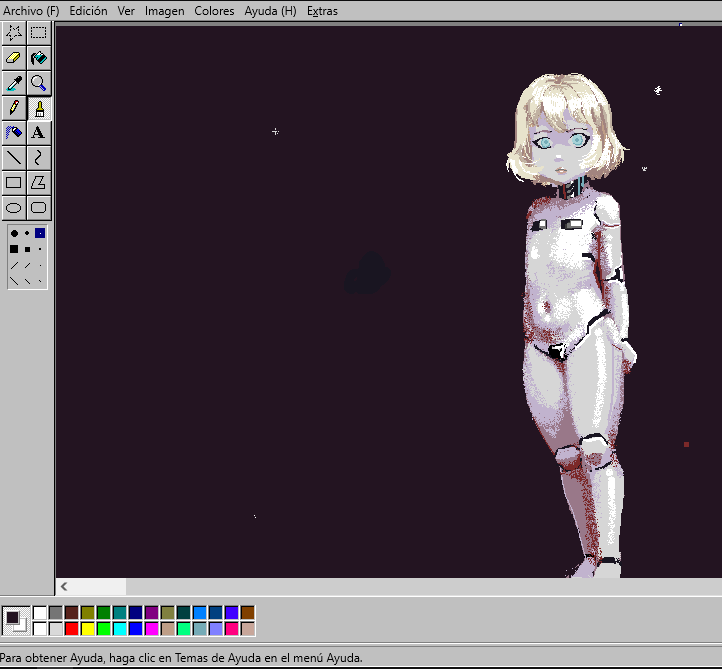
Task: Open the Edición menu
Action: point(88,11)
